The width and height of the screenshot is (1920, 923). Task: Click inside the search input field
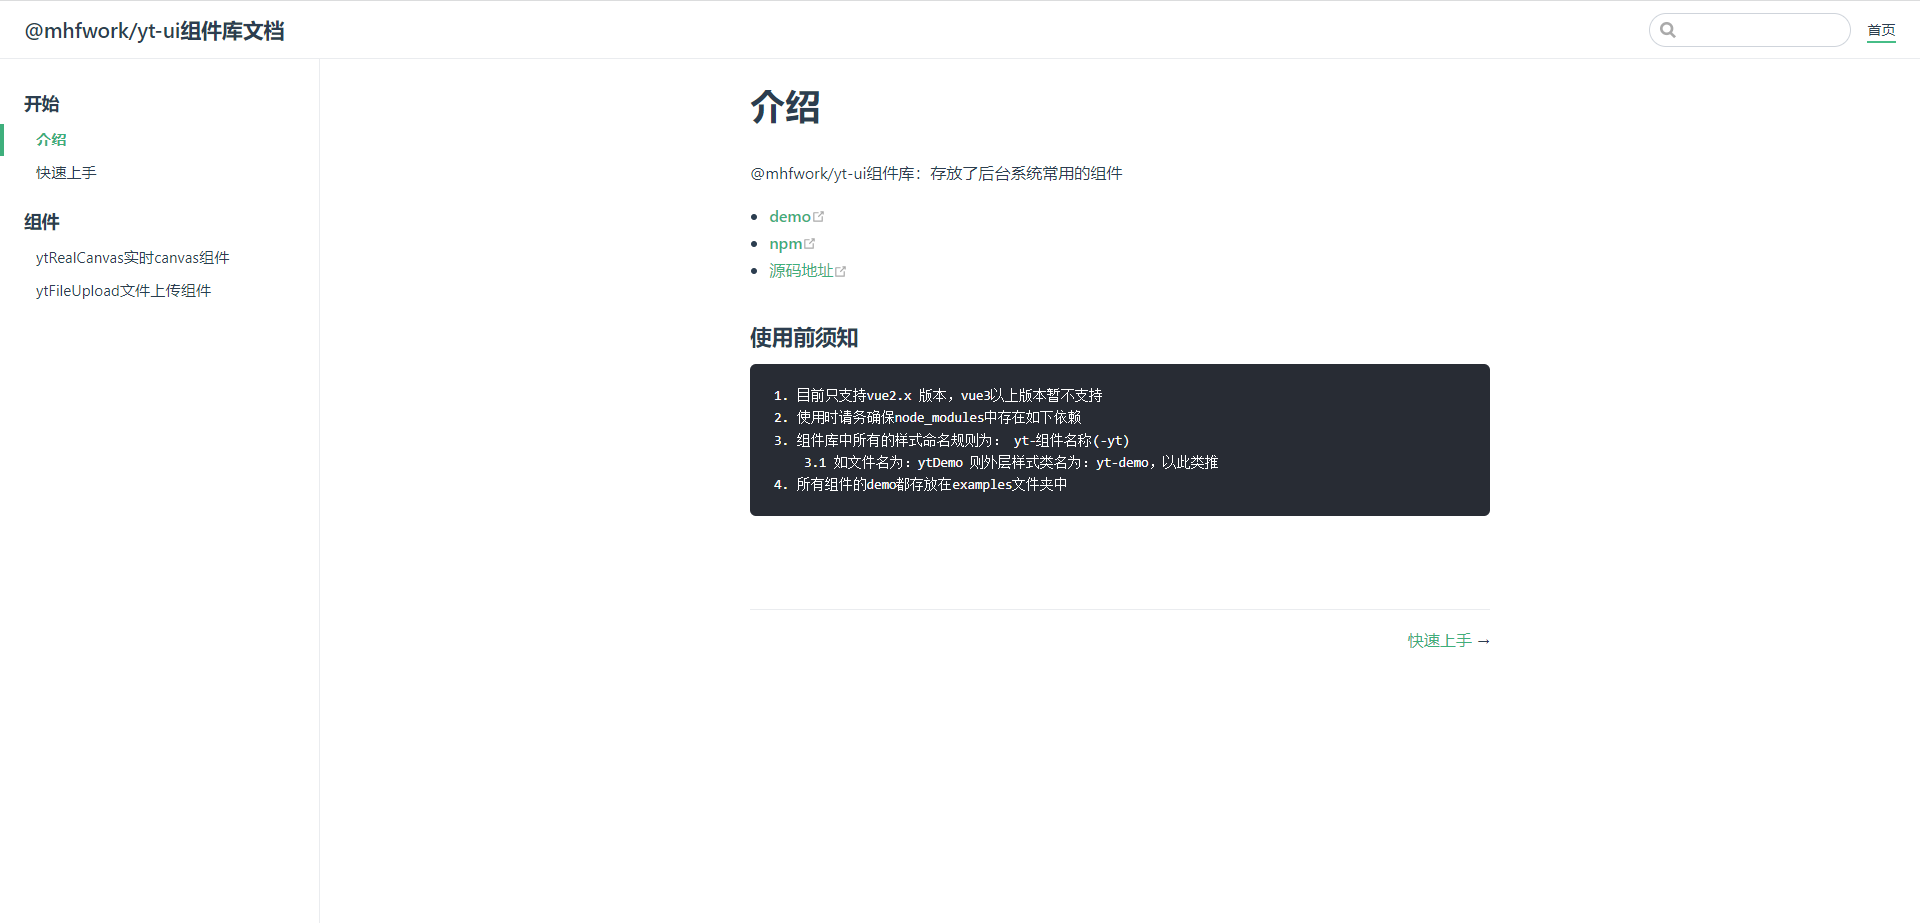(1760, 30)
